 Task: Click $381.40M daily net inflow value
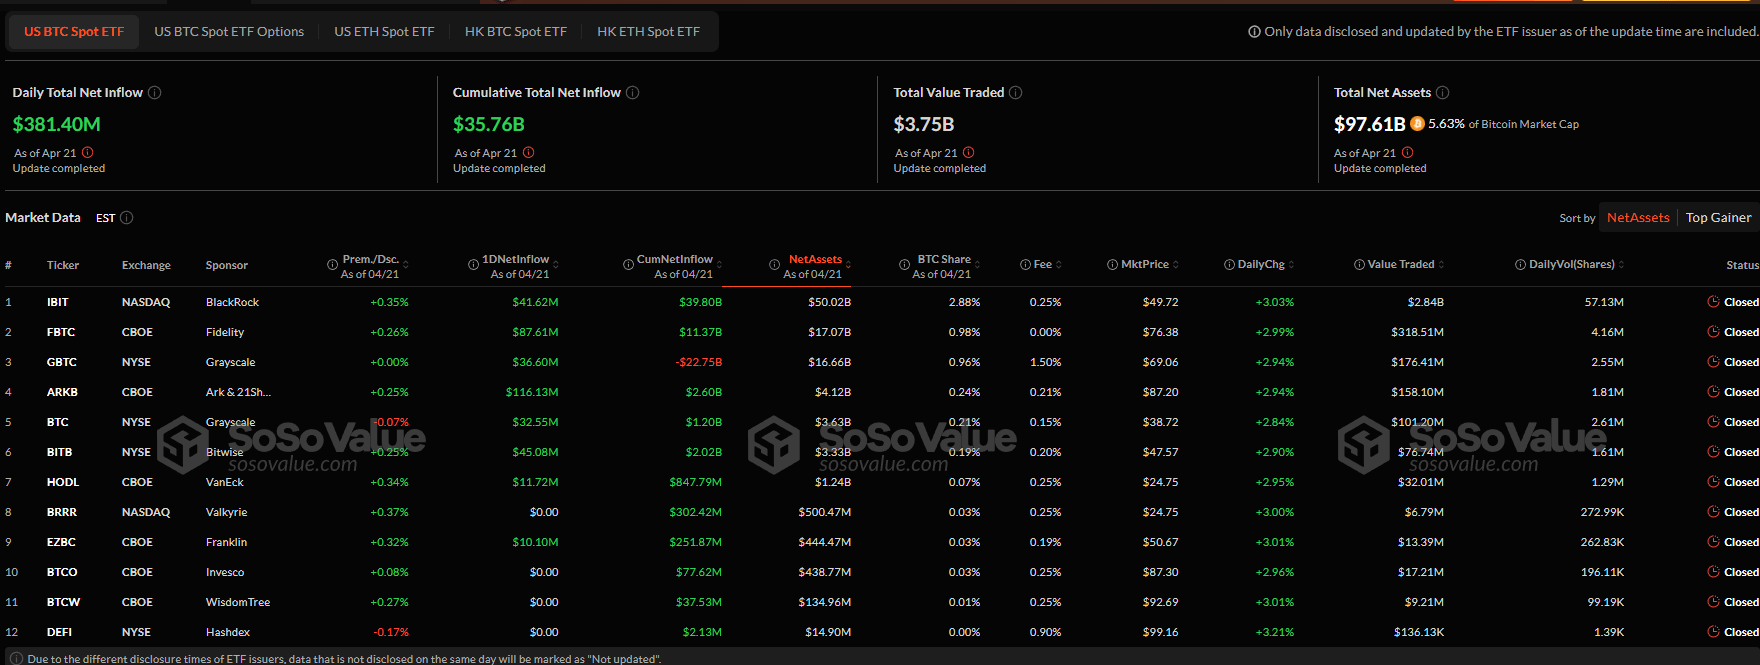tap(56, 124)
